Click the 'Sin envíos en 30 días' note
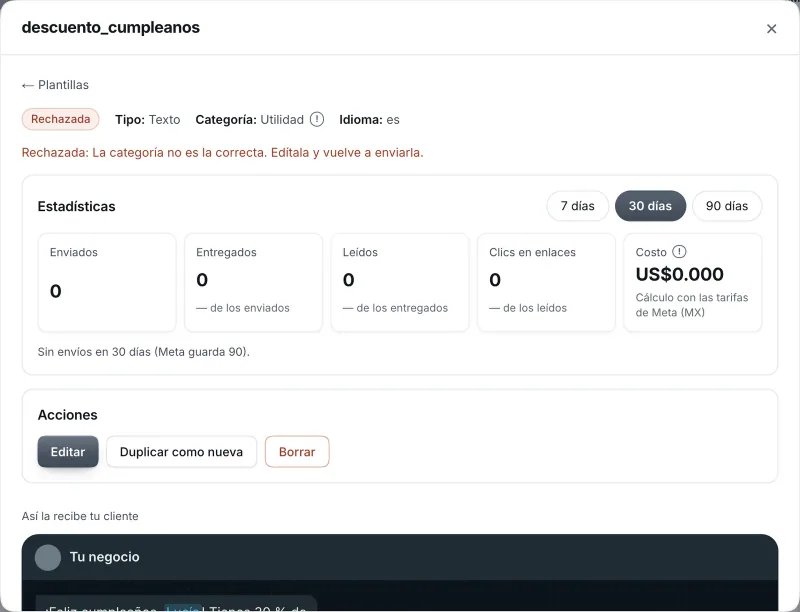The width and height of the screenshot is (800, 612). [143, 352]
